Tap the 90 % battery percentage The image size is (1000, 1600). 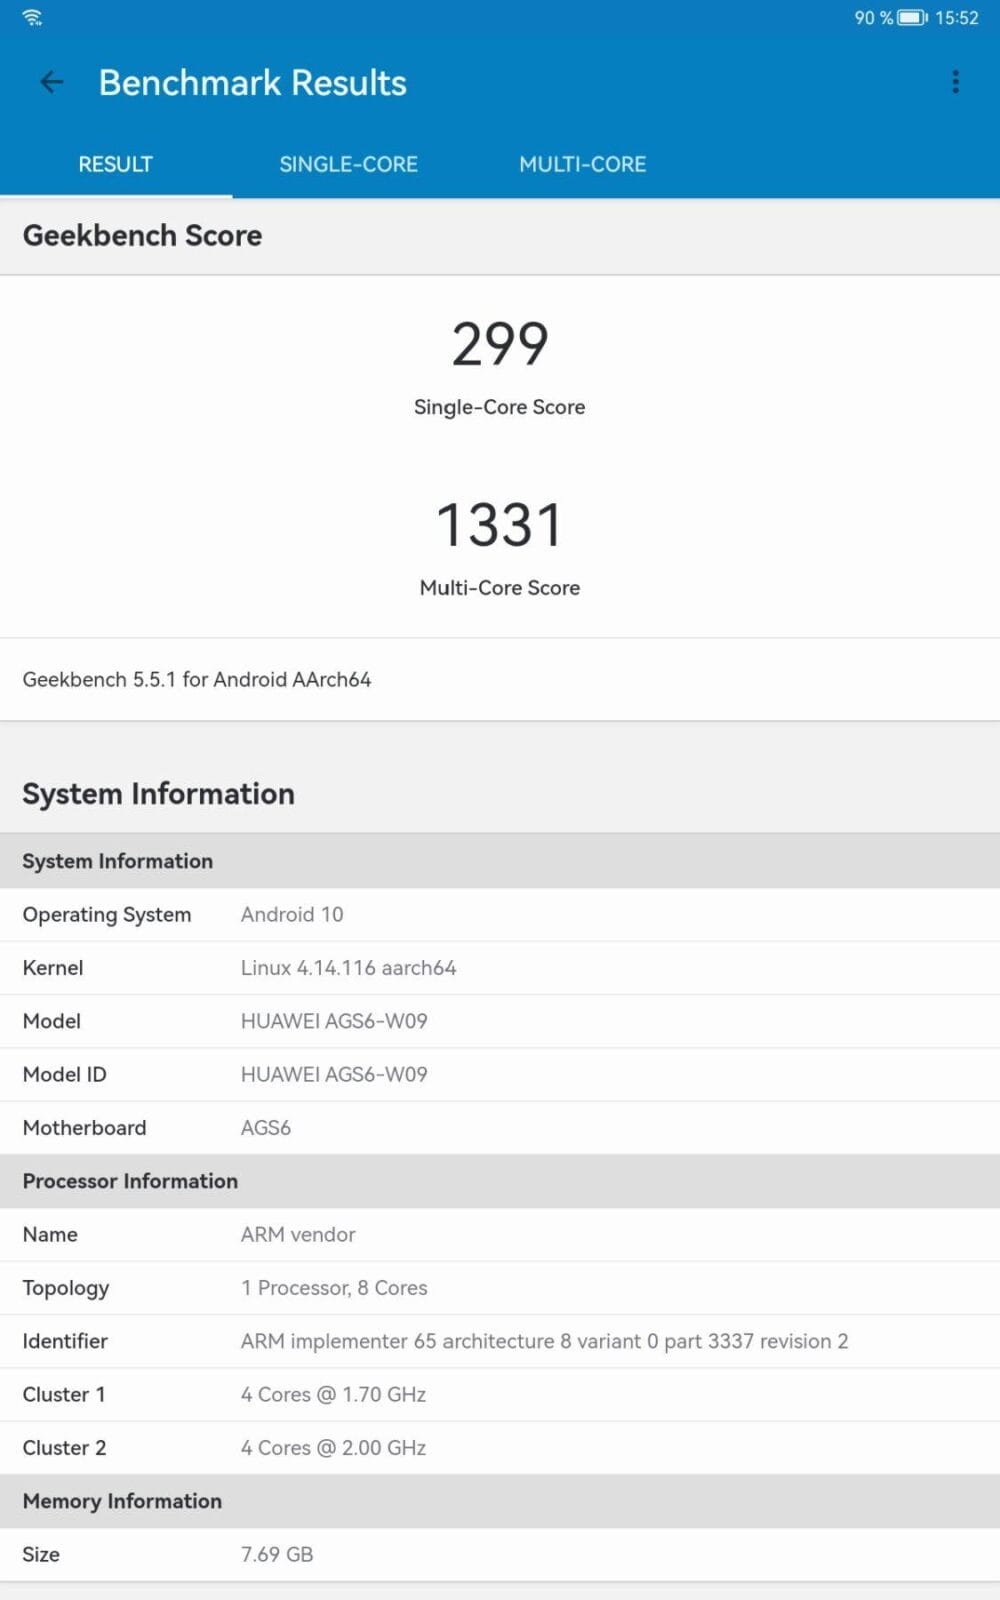click(873, 18)
